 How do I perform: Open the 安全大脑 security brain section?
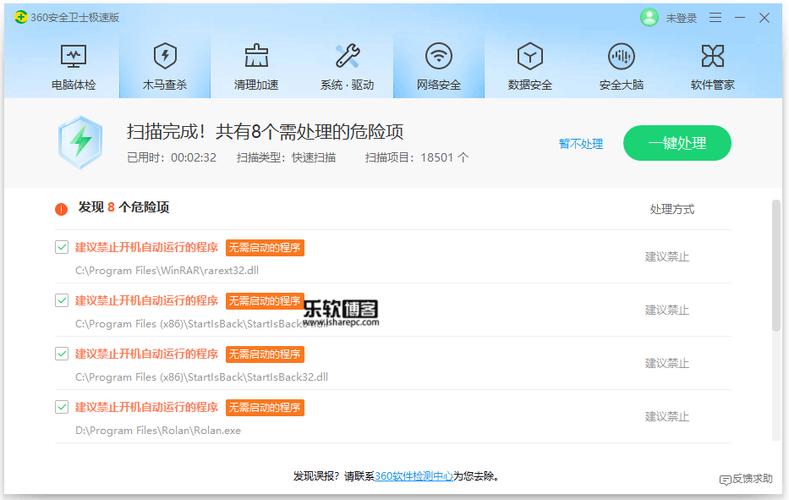[621, 67]
